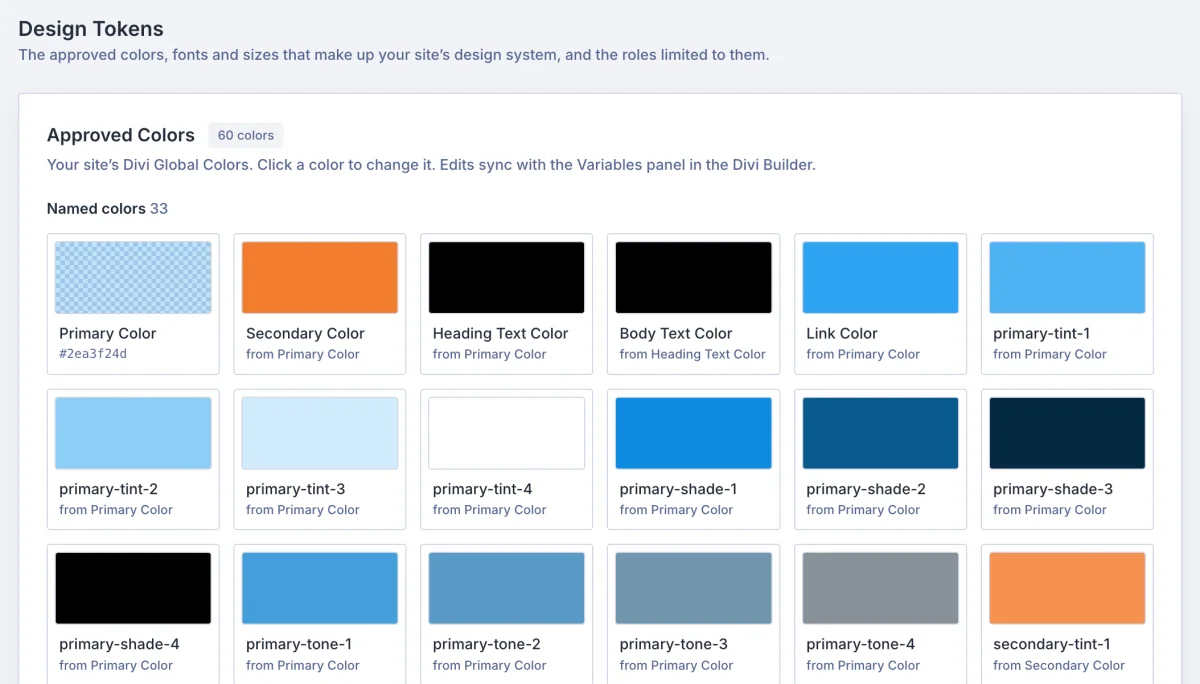Click the Link Color blue swatch

(880, 278)
